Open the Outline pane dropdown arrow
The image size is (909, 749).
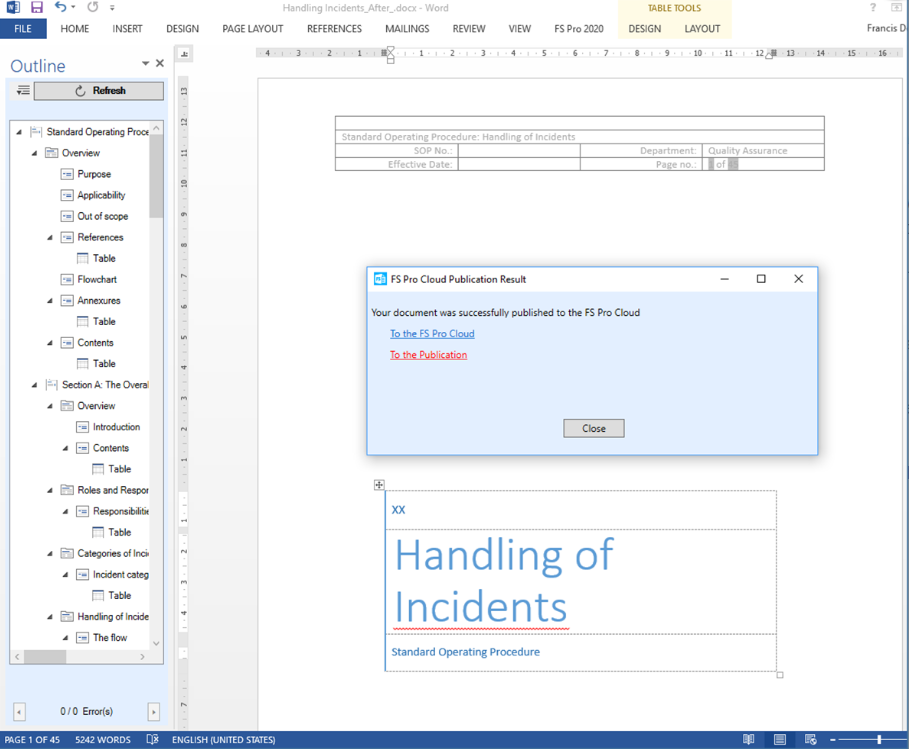point(144,62)
